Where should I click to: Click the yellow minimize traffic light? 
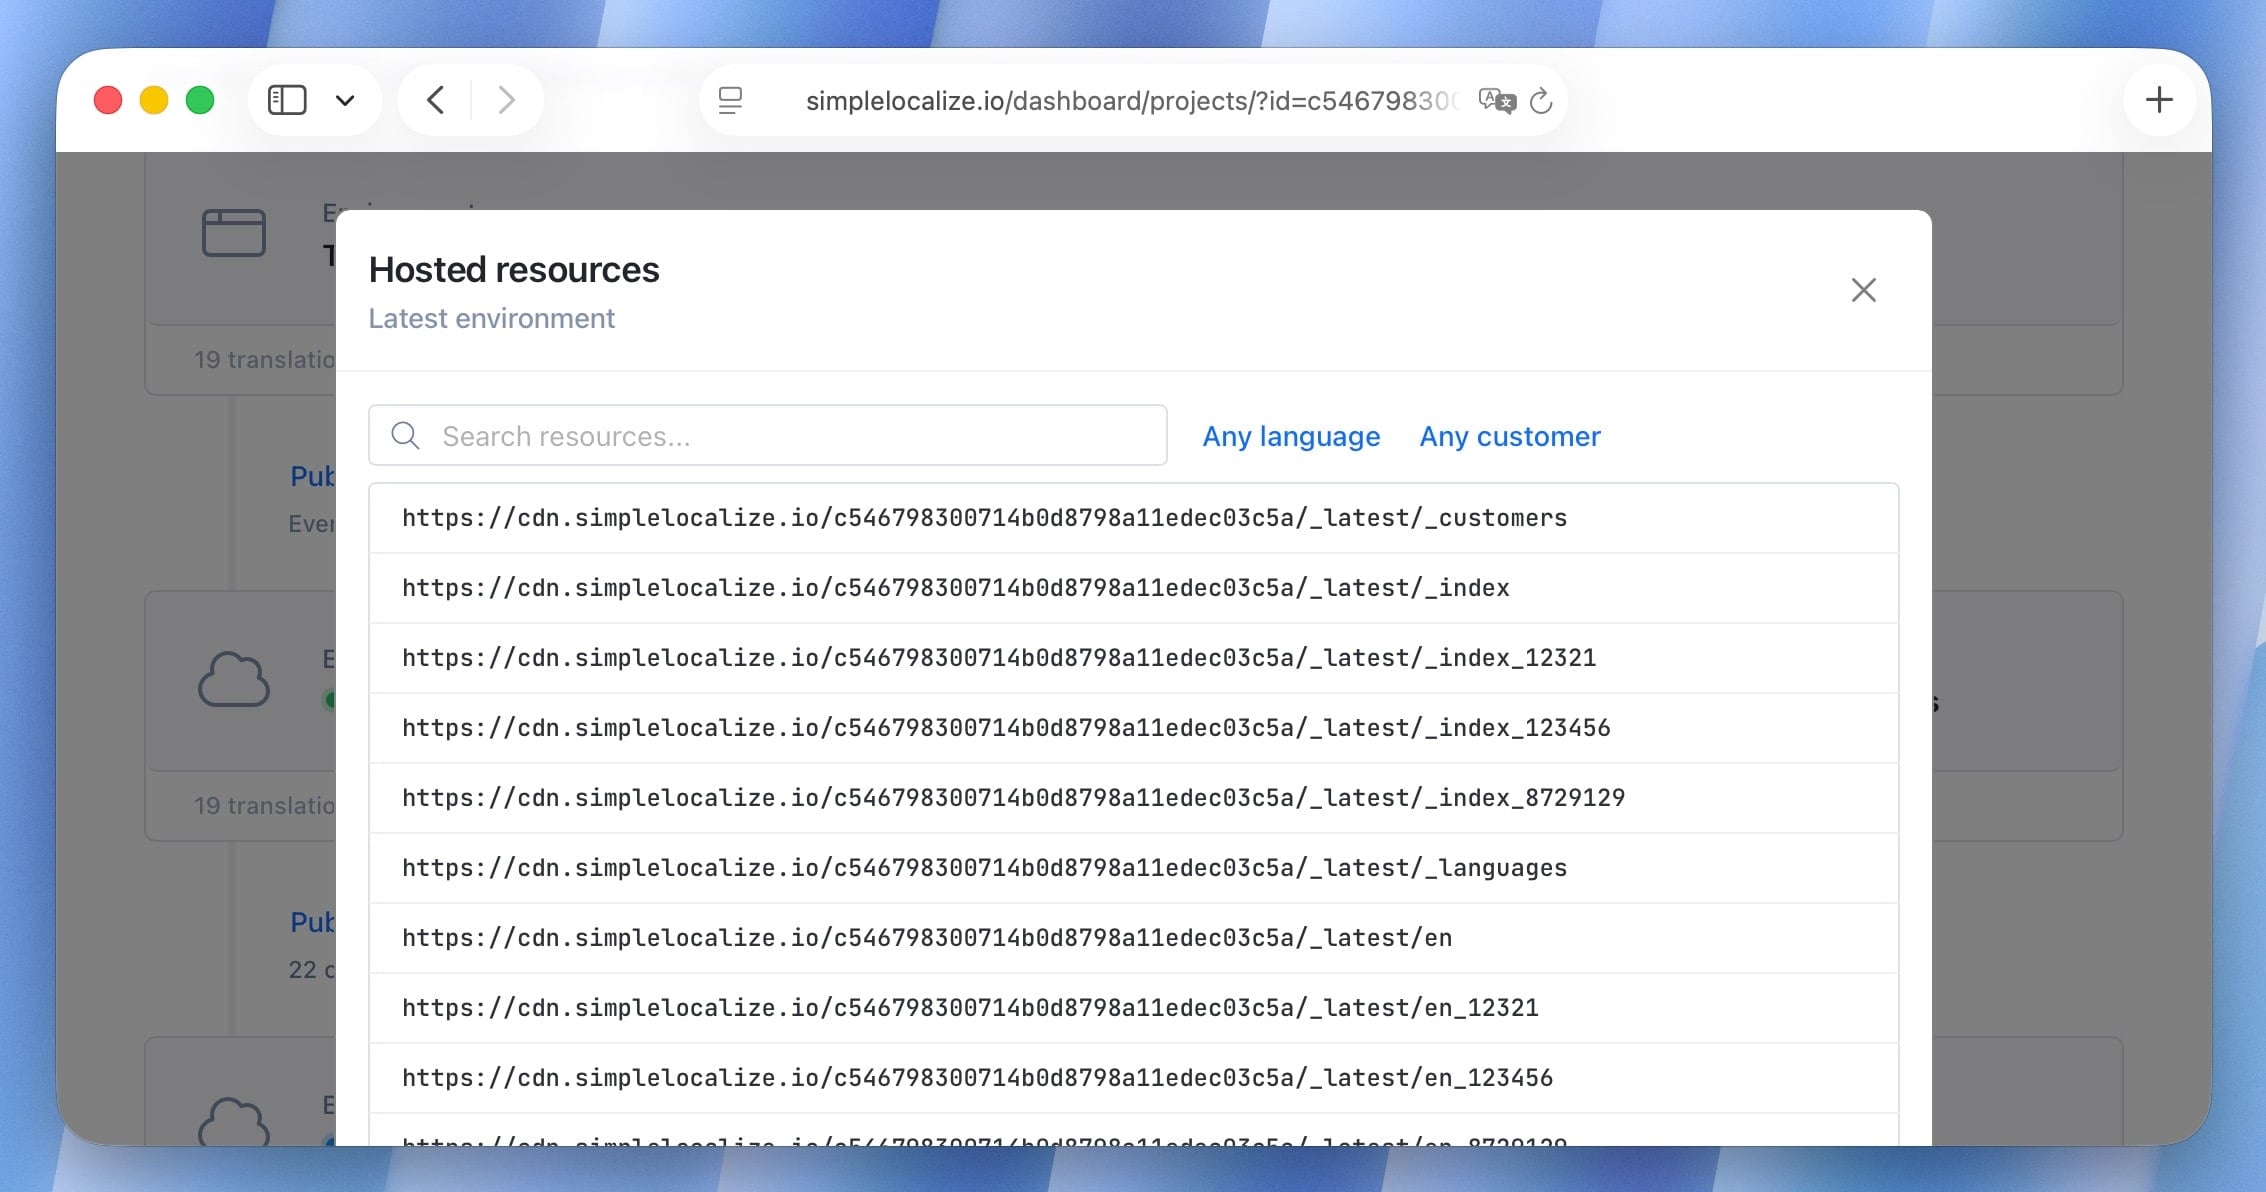click(x=153, y=100)
